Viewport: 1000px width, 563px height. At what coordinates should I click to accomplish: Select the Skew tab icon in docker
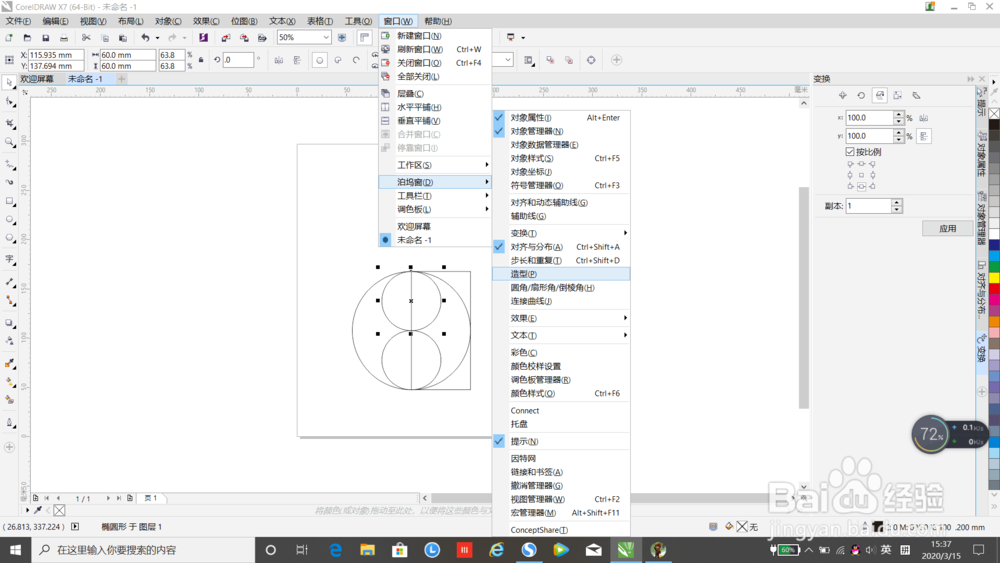tap(916, 96)
